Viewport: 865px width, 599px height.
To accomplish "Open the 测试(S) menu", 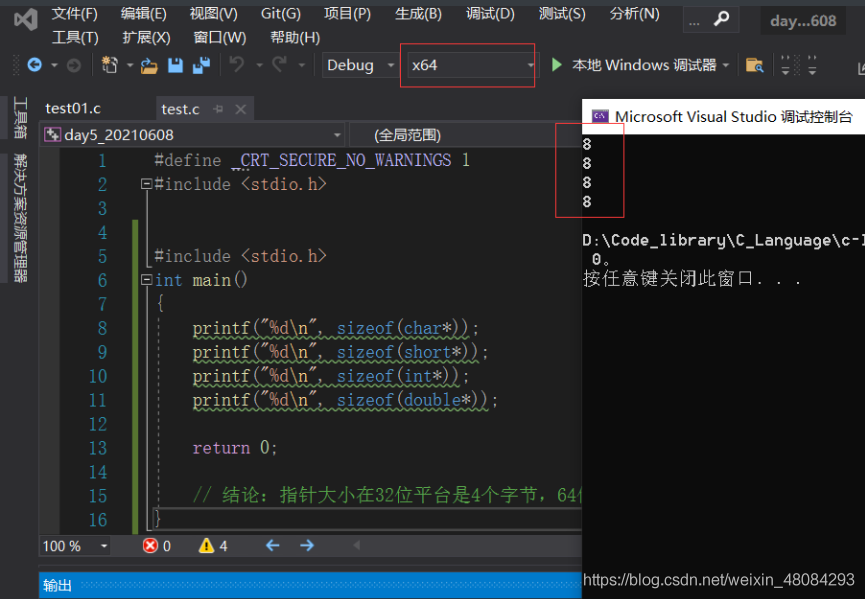I will 562,13.
